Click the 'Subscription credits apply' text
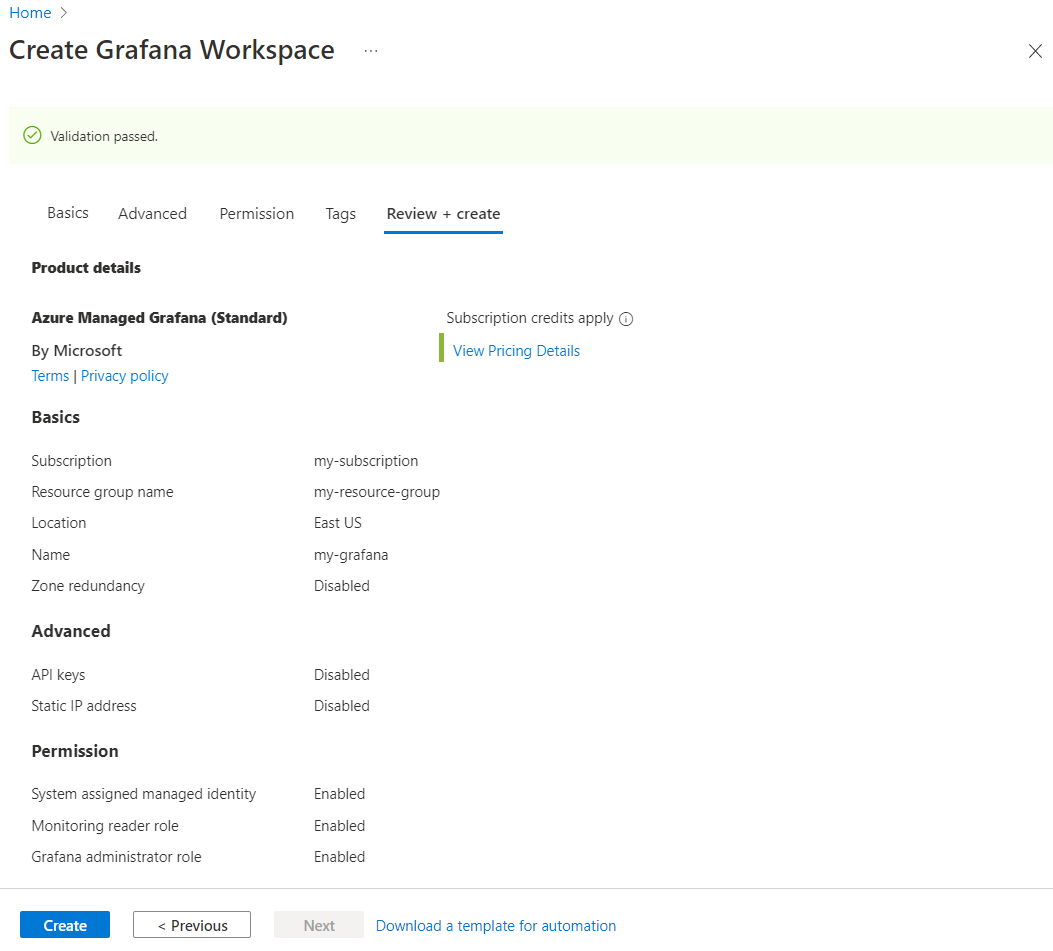 pos(530,318)
